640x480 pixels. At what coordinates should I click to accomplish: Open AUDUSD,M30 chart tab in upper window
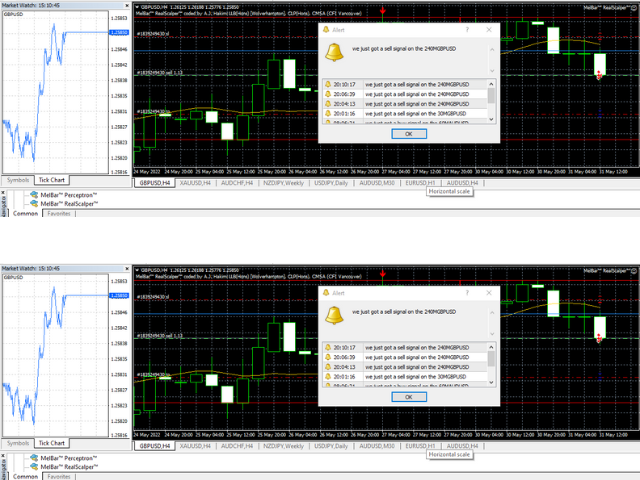(x=377, y=183)
